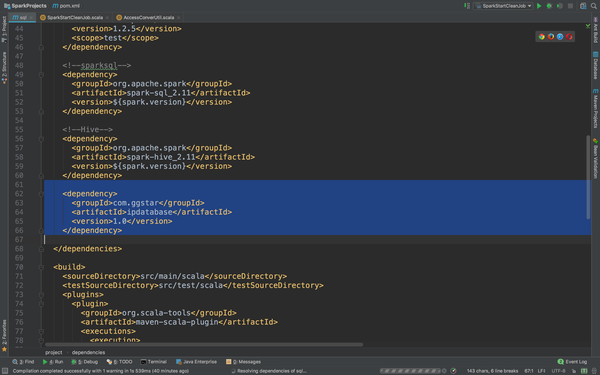Open pom.xml preview in Chrome
The image size is (600, 375).
[x=541, y=37]
